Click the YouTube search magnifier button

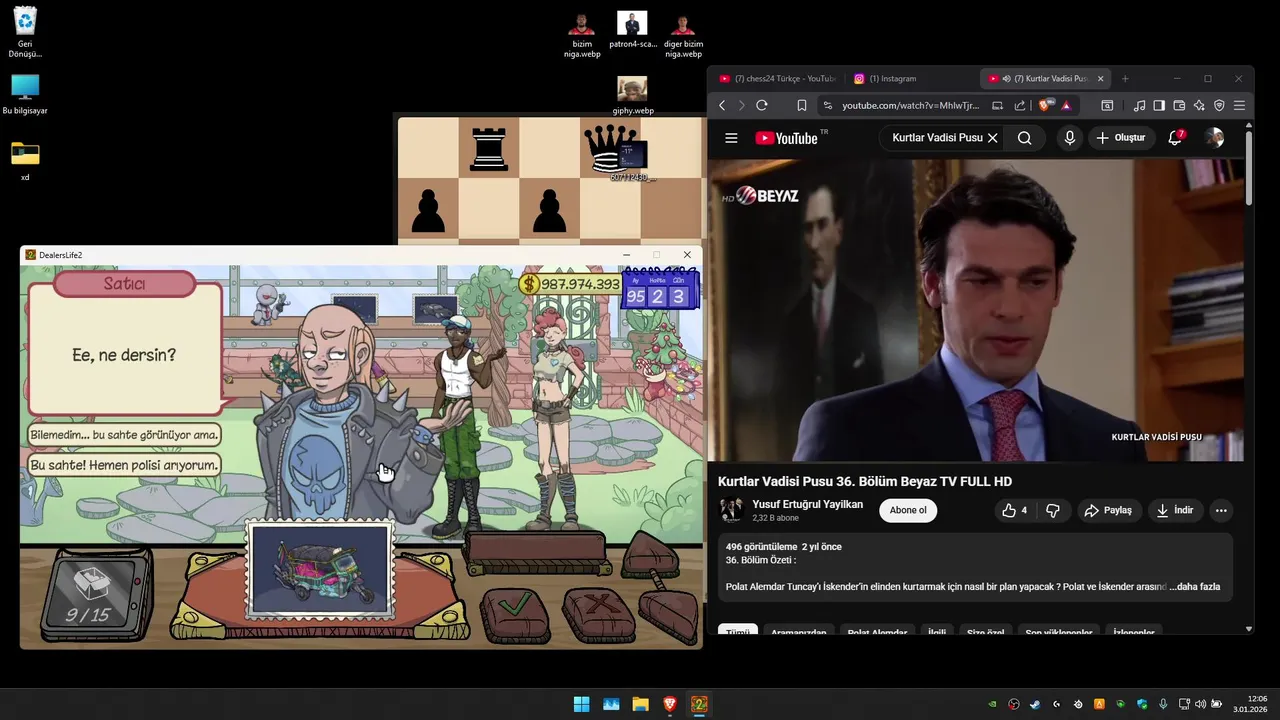click(1024, 138)
